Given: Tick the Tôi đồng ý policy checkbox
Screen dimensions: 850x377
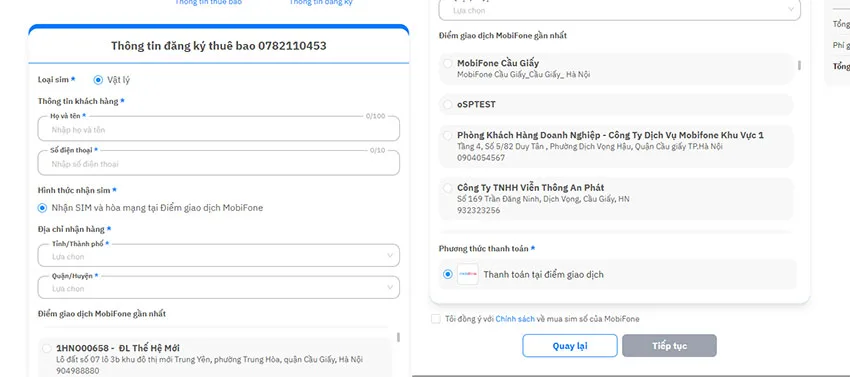Looking at the screenshot, I should [436, 319].
